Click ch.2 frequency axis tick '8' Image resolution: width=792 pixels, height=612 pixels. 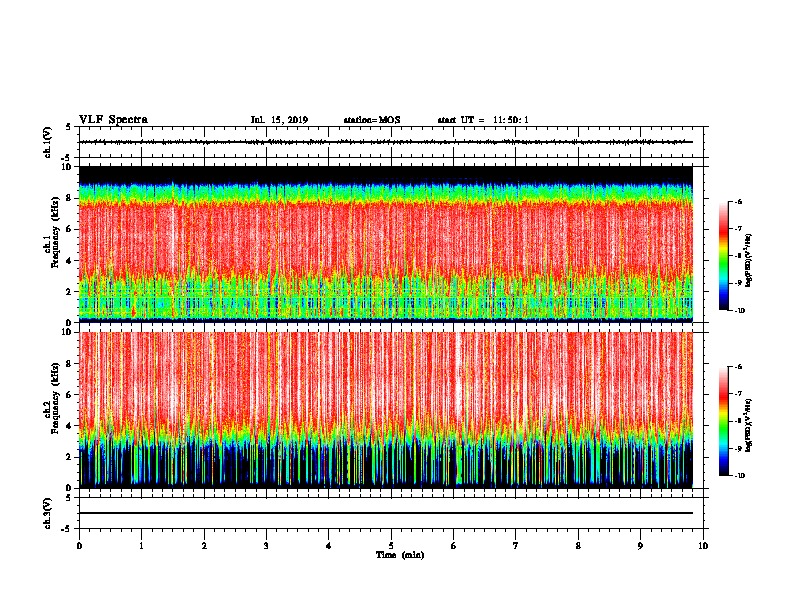point(69,364)
